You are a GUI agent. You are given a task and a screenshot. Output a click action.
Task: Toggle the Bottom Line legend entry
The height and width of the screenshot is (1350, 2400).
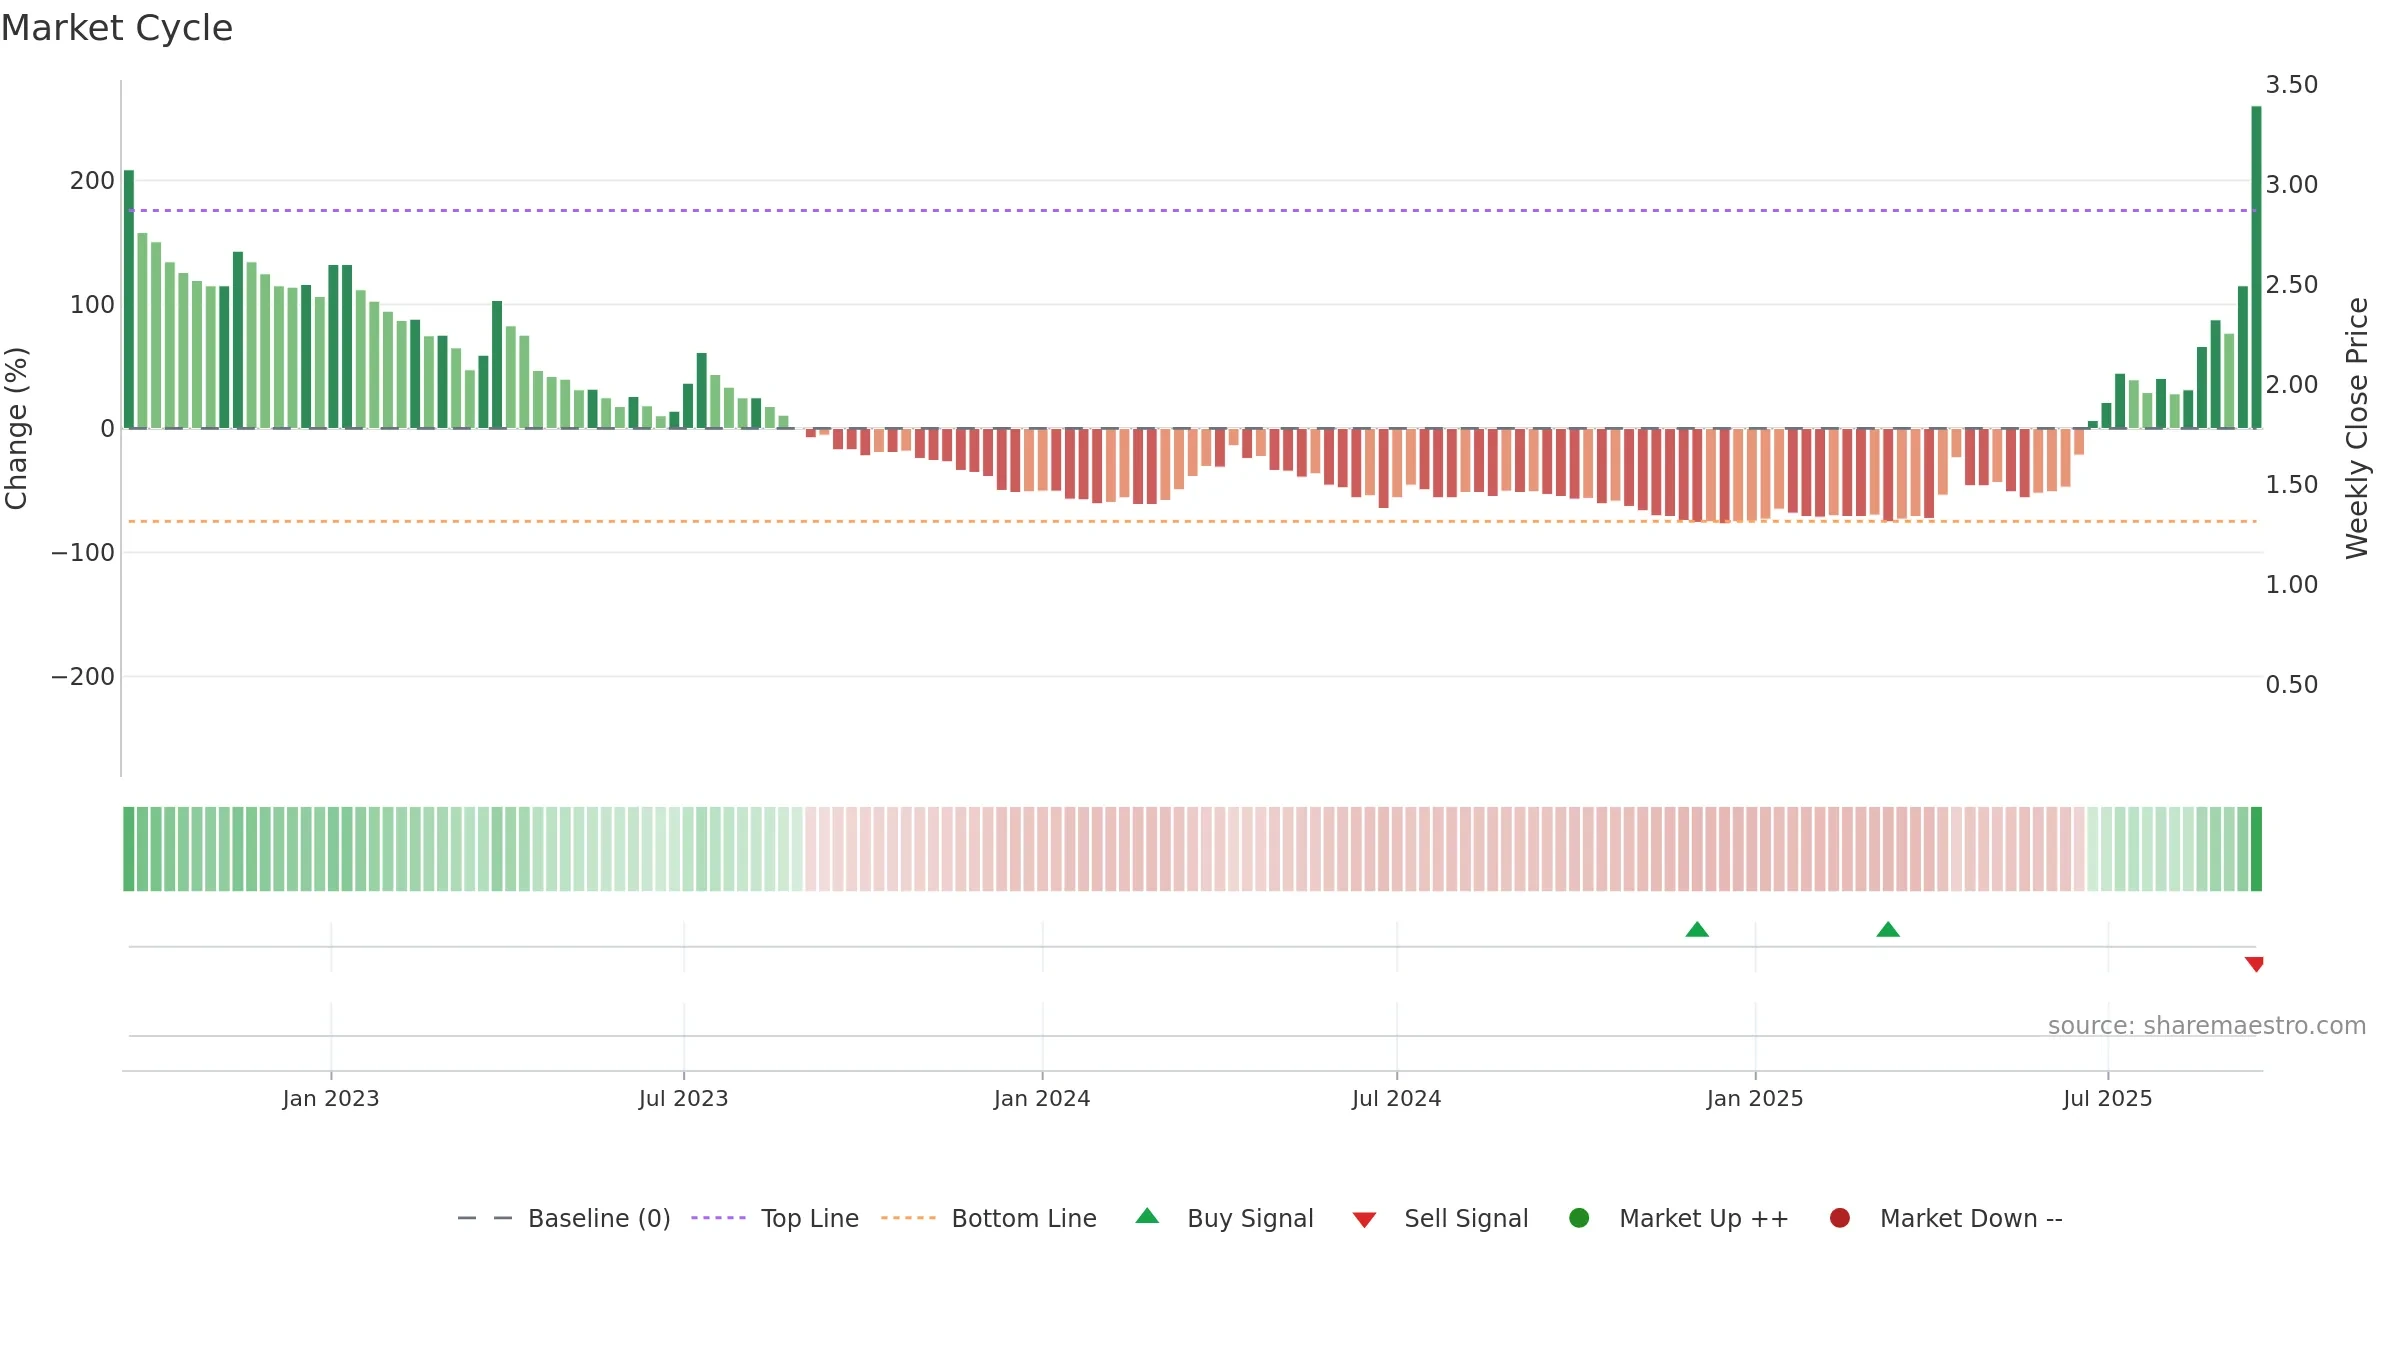(x=989, y=1218)
